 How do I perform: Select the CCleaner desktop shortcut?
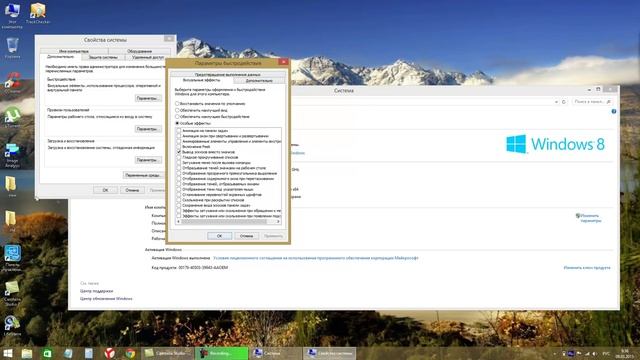click(12, 82)
